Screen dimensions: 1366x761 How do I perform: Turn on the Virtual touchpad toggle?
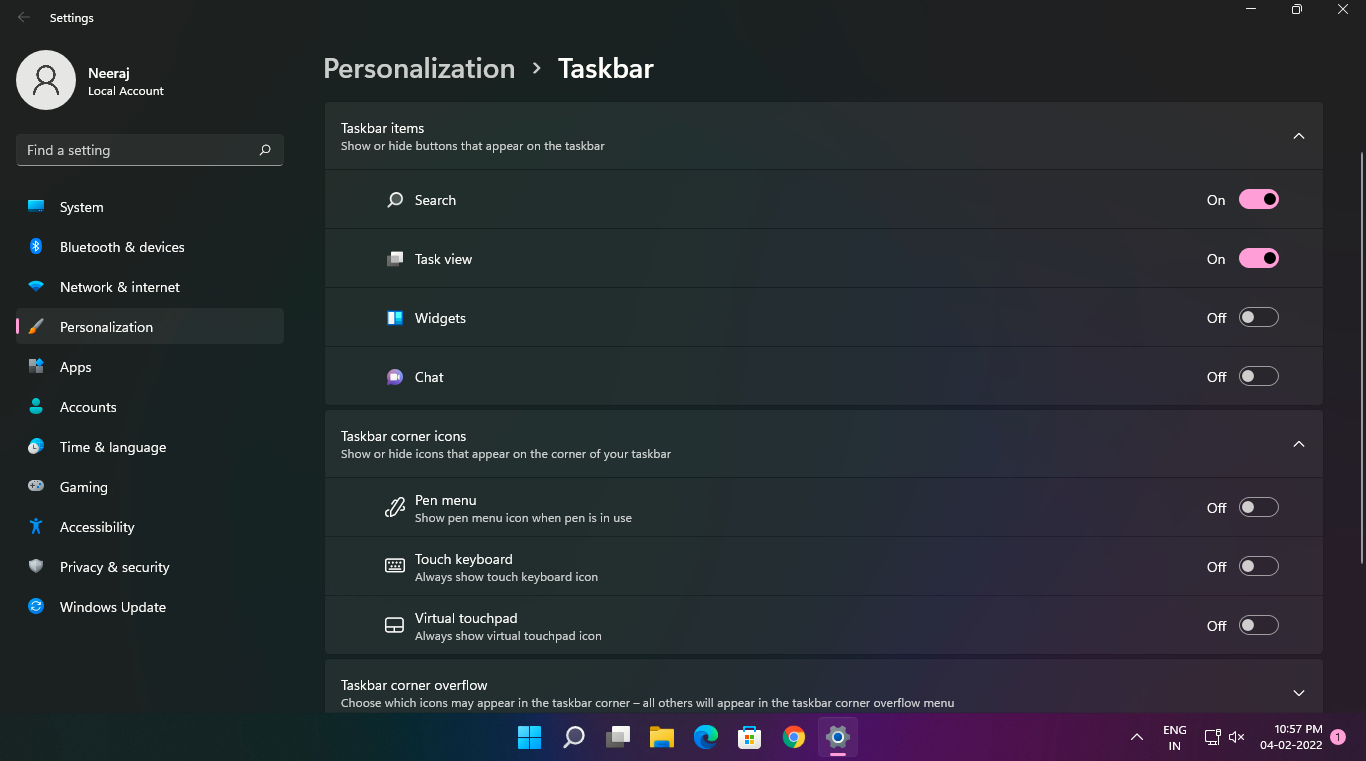click(1259, 625)
